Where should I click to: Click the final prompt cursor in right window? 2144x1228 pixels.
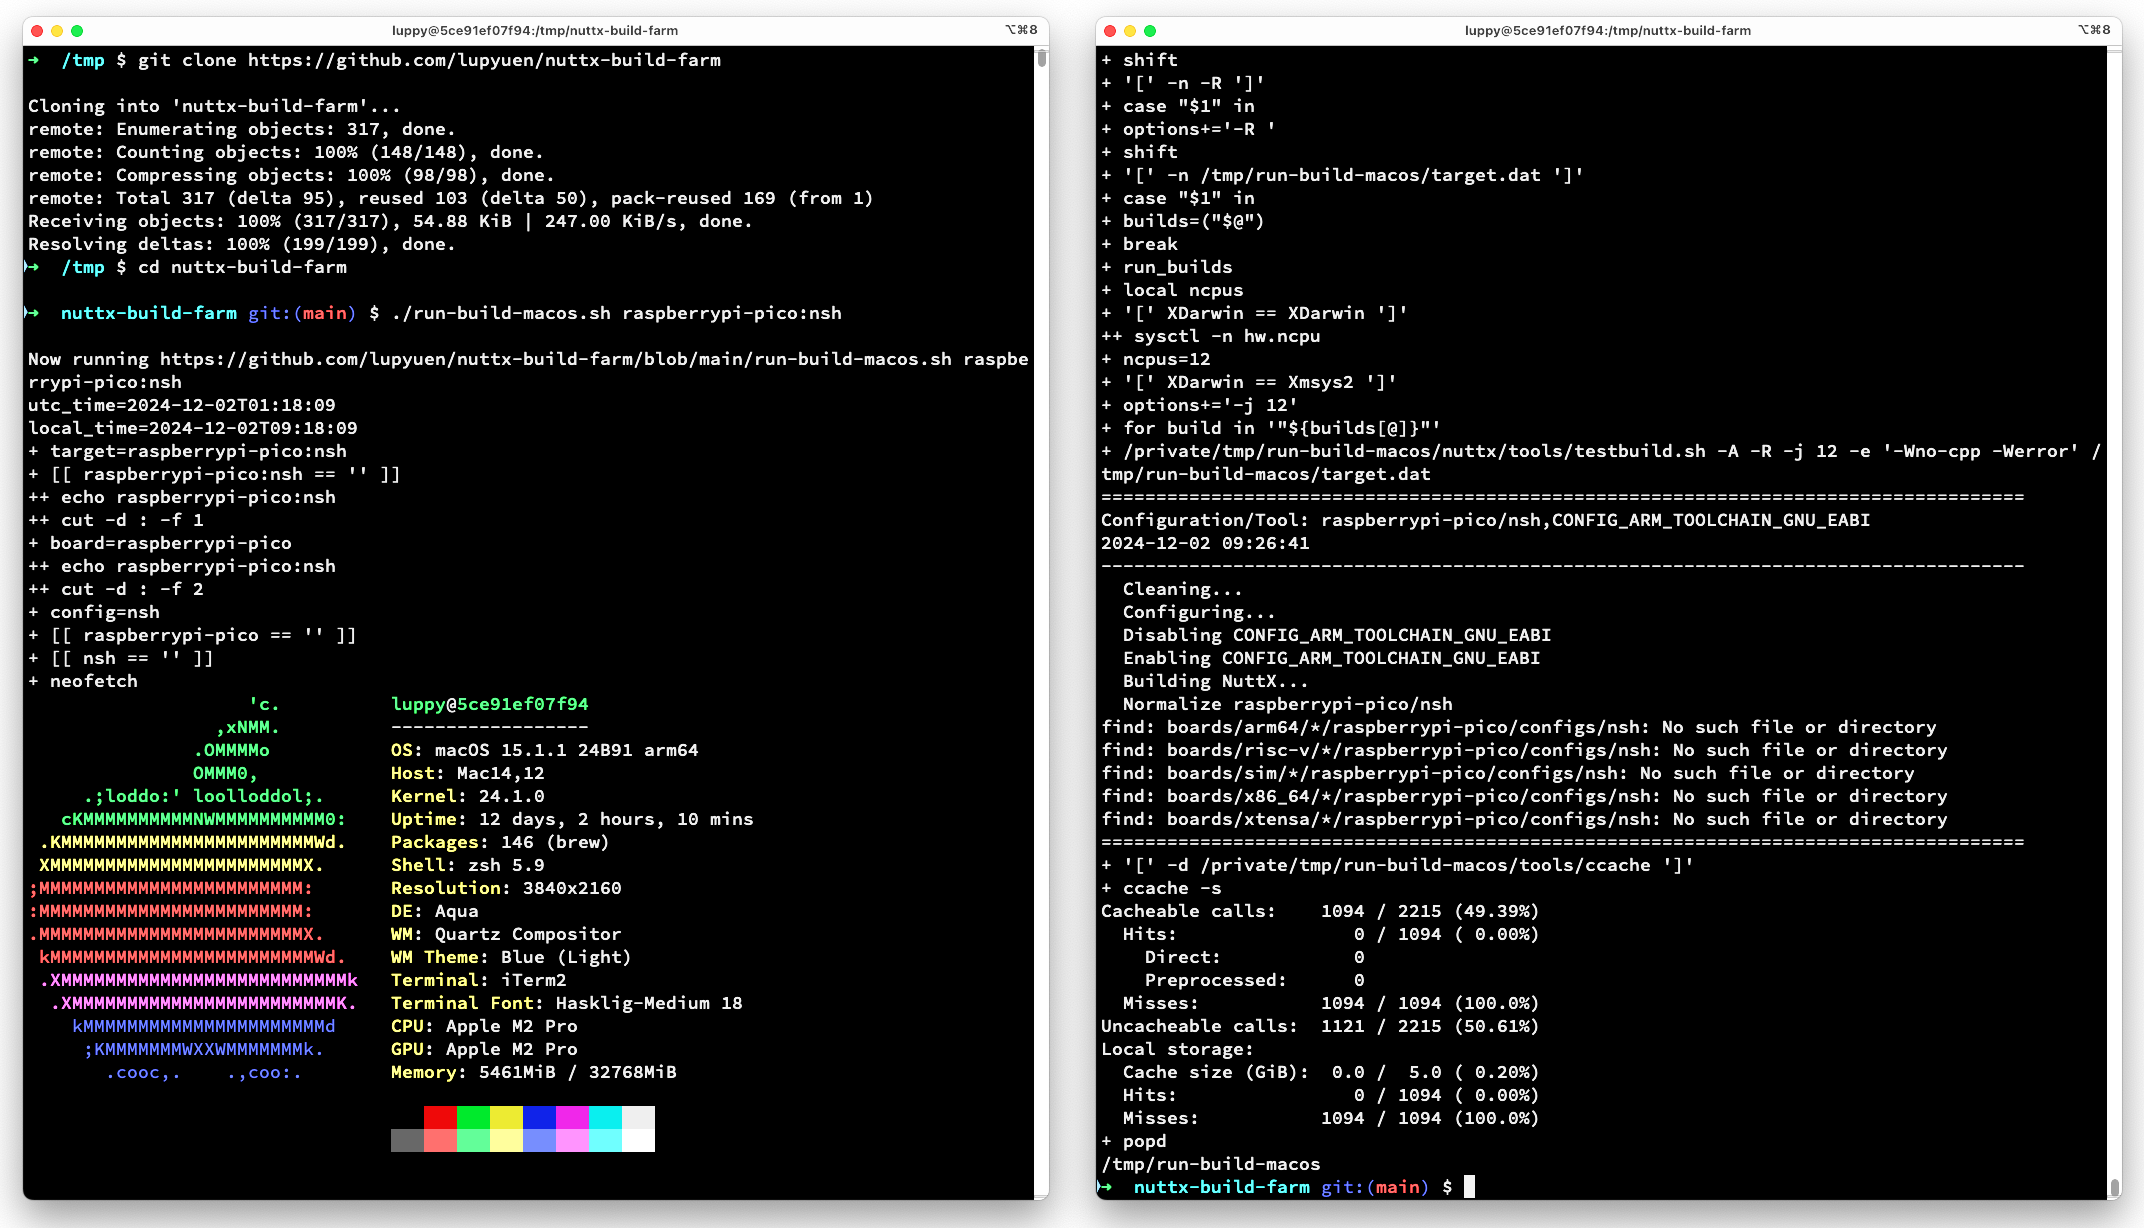coord(1469,1187)
